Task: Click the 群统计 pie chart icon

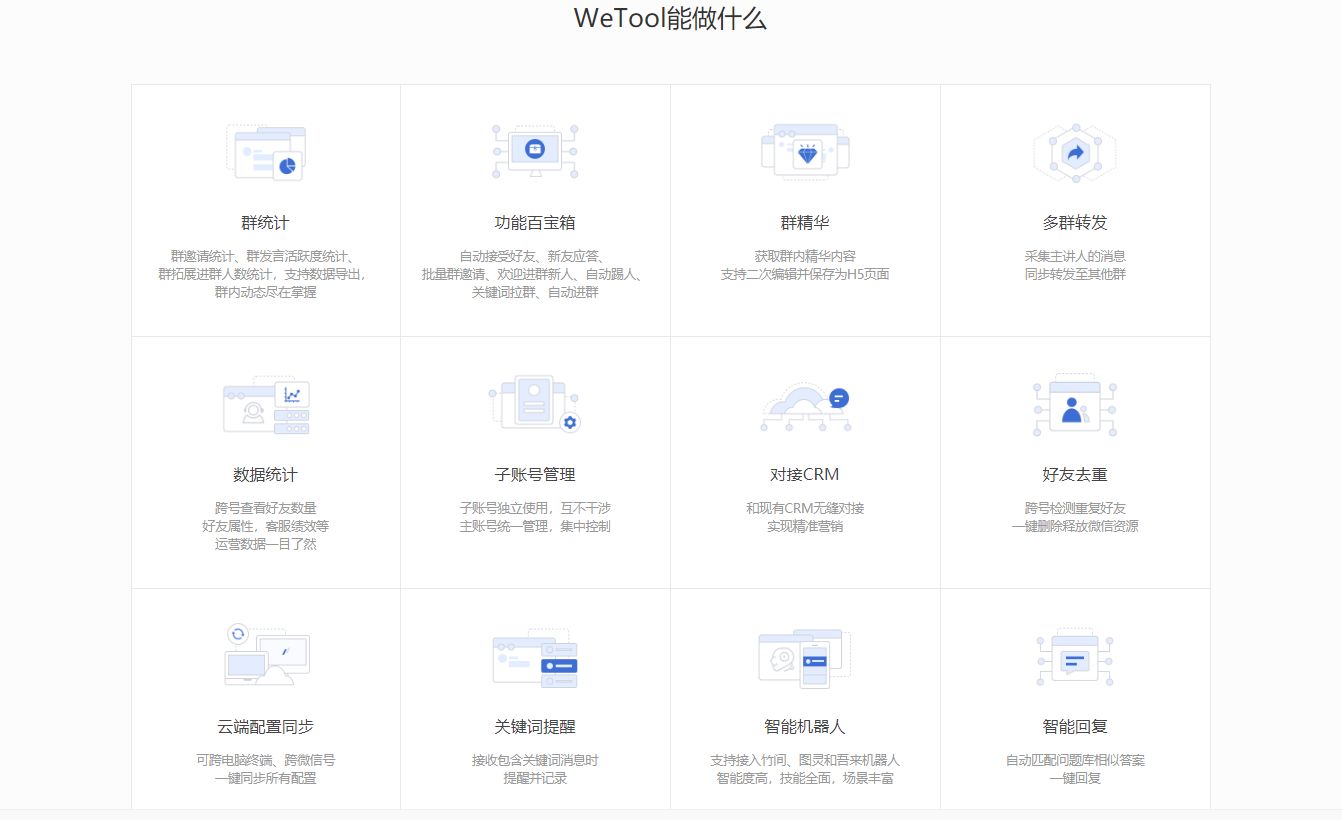Action: [265, 152]
